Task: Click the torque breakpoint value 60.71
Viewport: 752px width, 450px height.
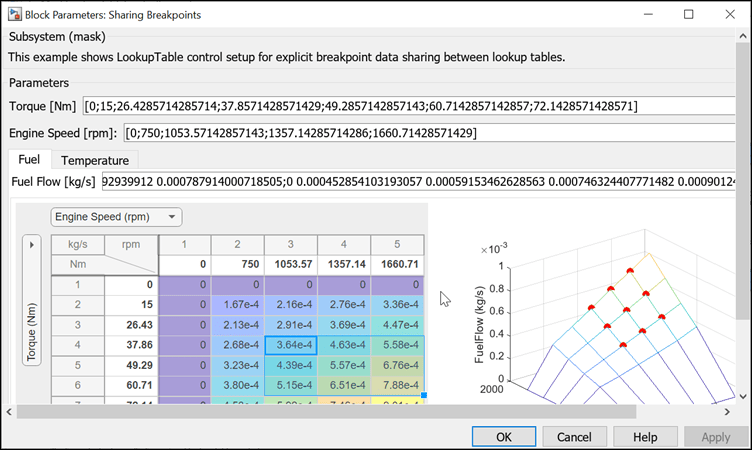Action: coord(131,385)
